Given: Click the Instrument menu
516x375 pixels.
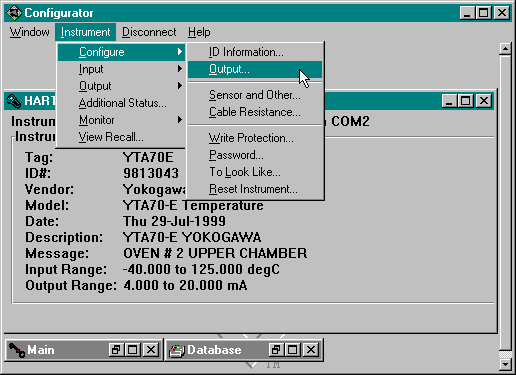Looking at the screenshot, I should point(85,32).
